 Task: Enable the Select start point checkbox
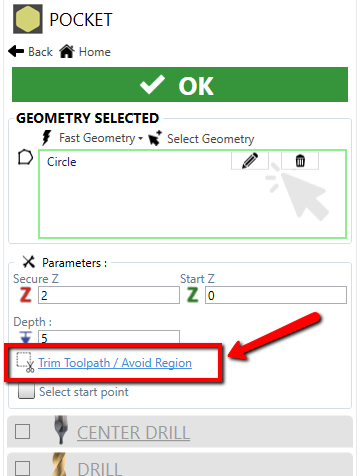26,391
